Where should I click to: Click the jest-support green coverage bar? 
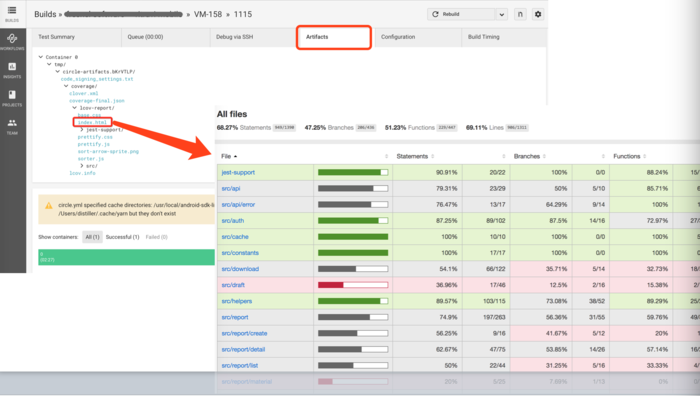pos(353,172)
